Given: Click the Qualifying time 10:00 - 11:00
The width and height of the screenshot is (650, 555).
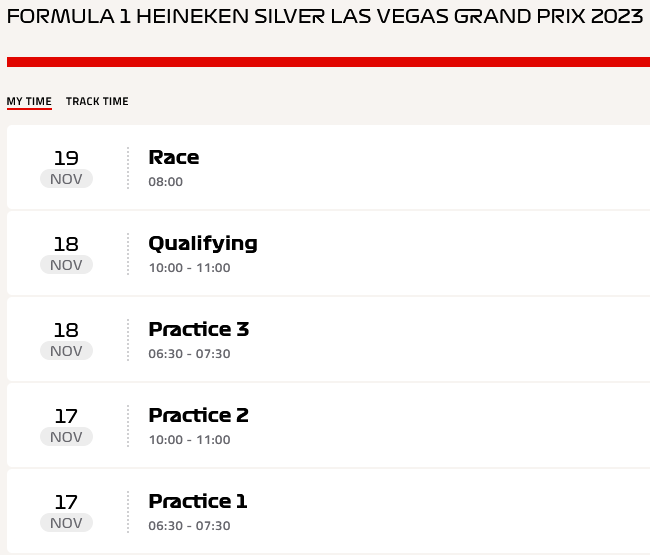Looking at the screenshot, I should 189,268.
